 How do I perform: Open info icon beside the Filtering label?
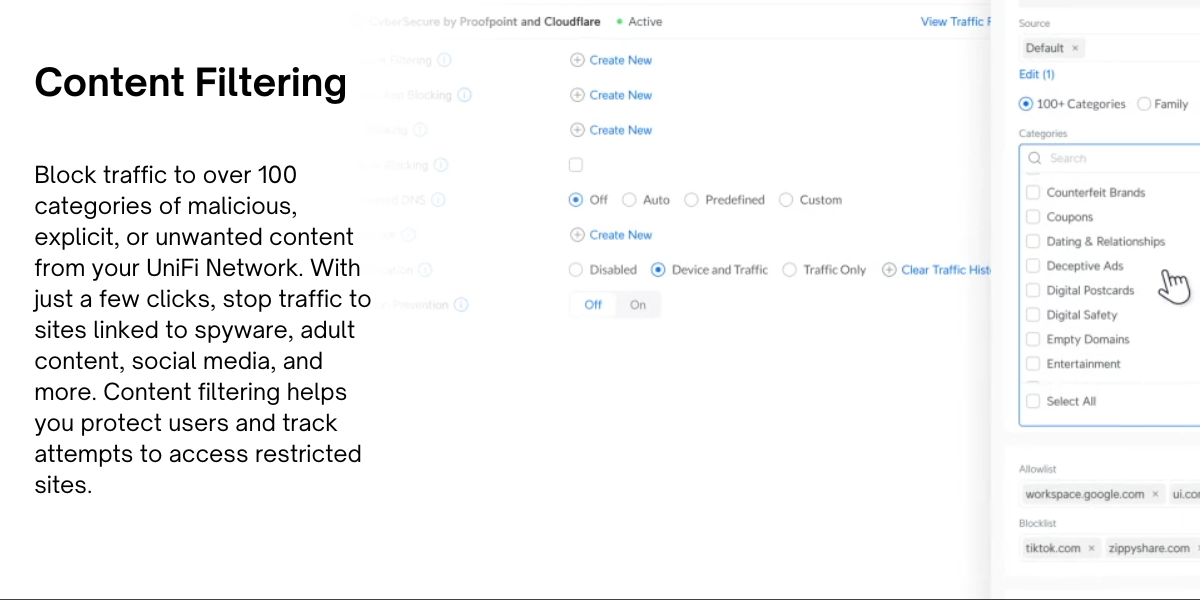tap(445, 60)
